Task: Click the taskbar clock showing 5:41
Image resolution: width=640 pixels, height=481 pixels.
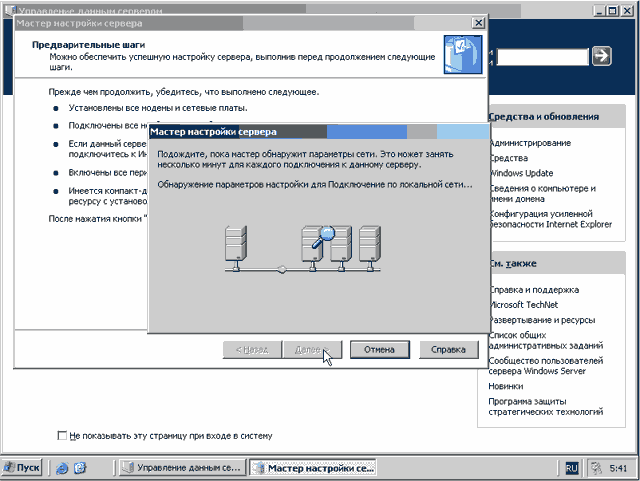Action: point(618,468)
